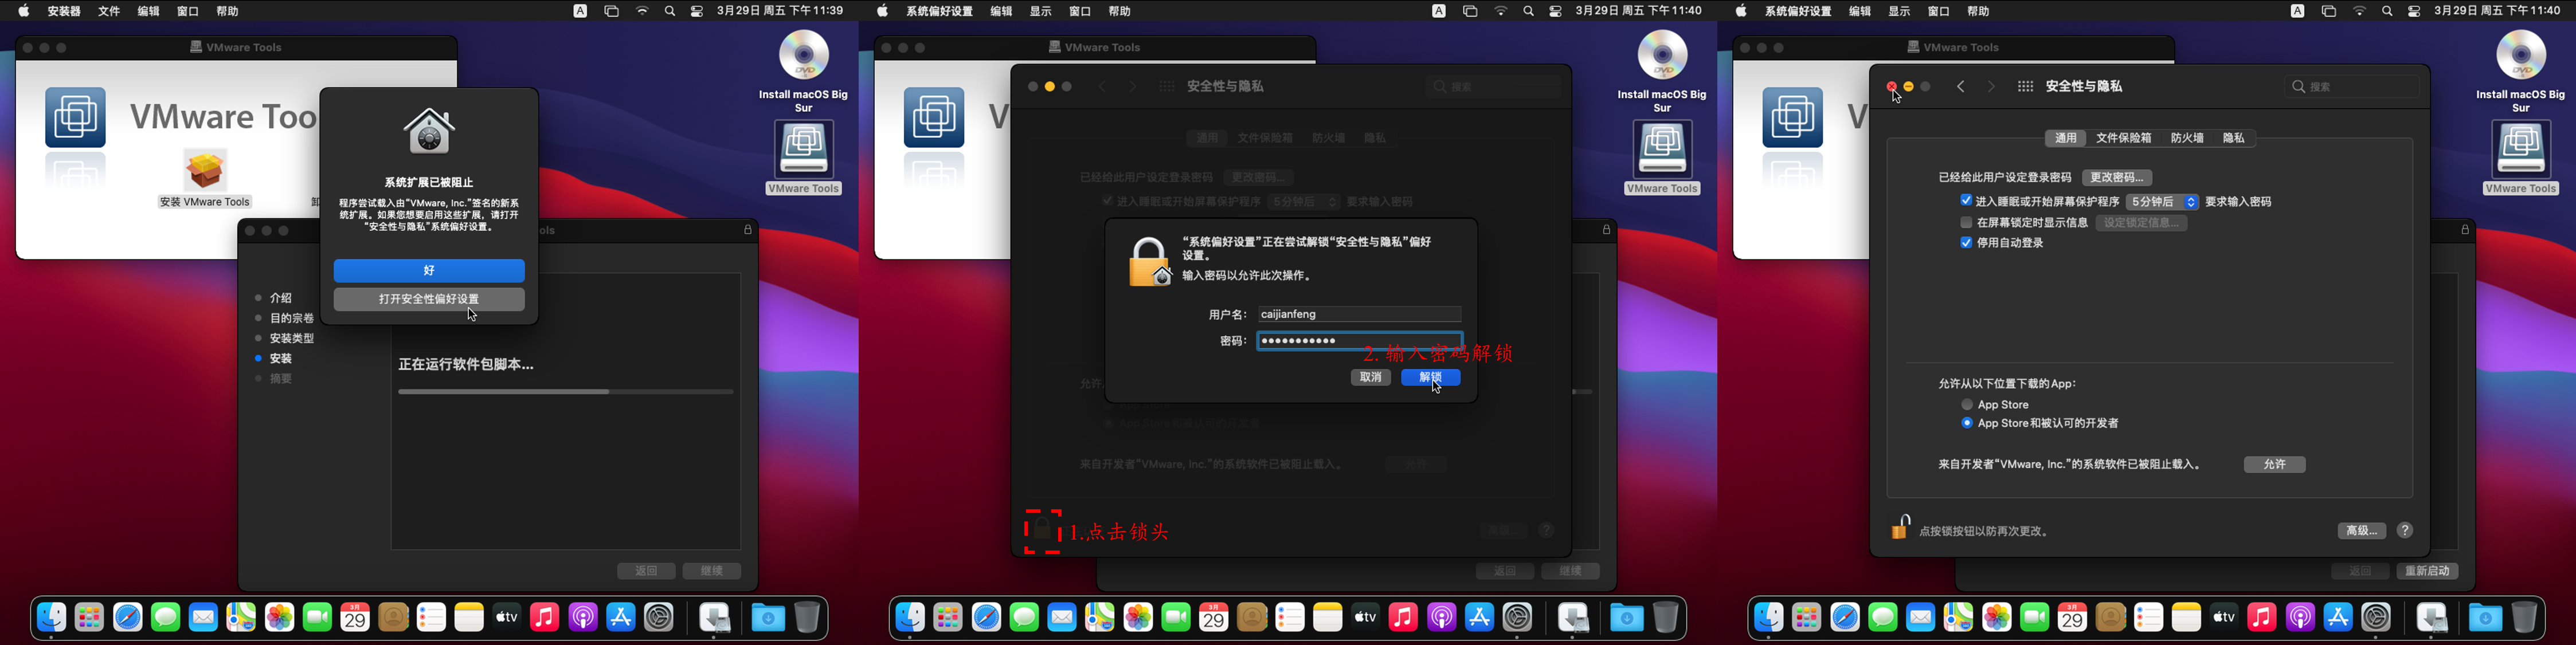Image resolution: width=2576 pixels, height=645 pixels.
Task: Click 返回 under the 正在运行软件包脚本 progress bar
Action: (x=646, y=571)
